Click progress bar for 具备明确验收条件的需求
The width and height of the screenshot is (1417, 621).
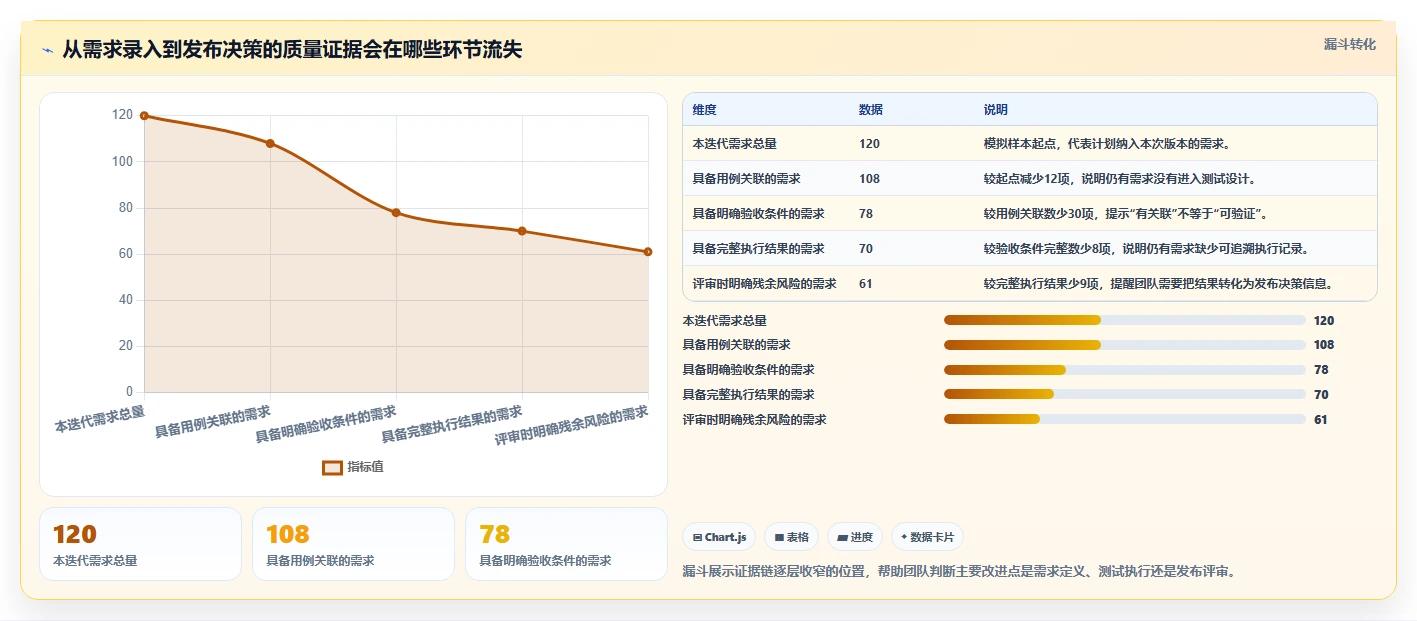tap(1124, 370)
